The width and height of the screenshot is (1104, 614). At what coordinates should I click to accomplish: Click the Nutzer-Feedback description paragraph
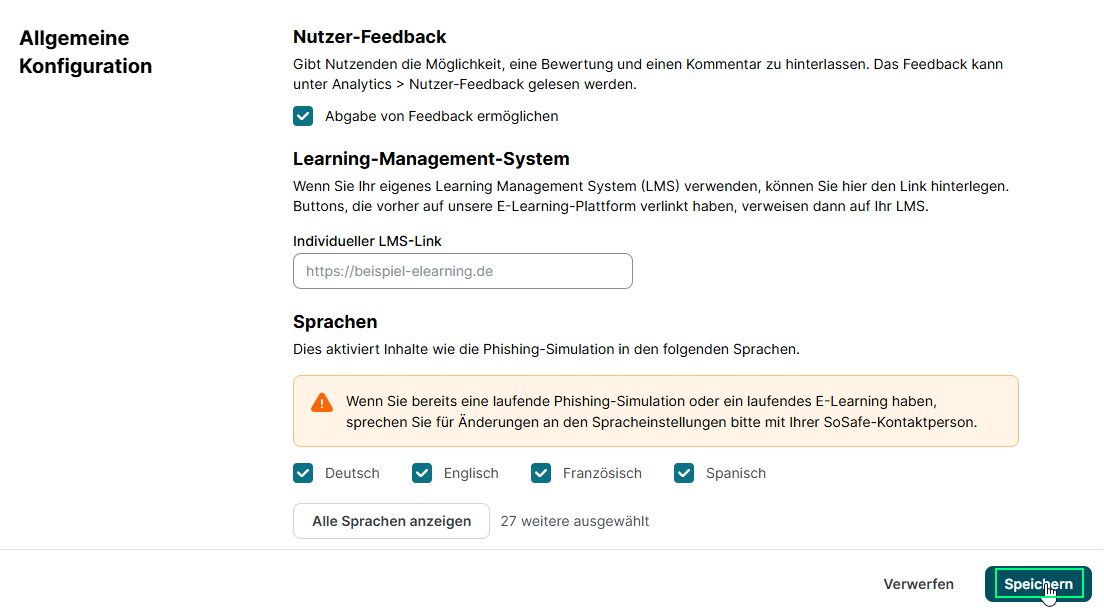click(647, 74)
